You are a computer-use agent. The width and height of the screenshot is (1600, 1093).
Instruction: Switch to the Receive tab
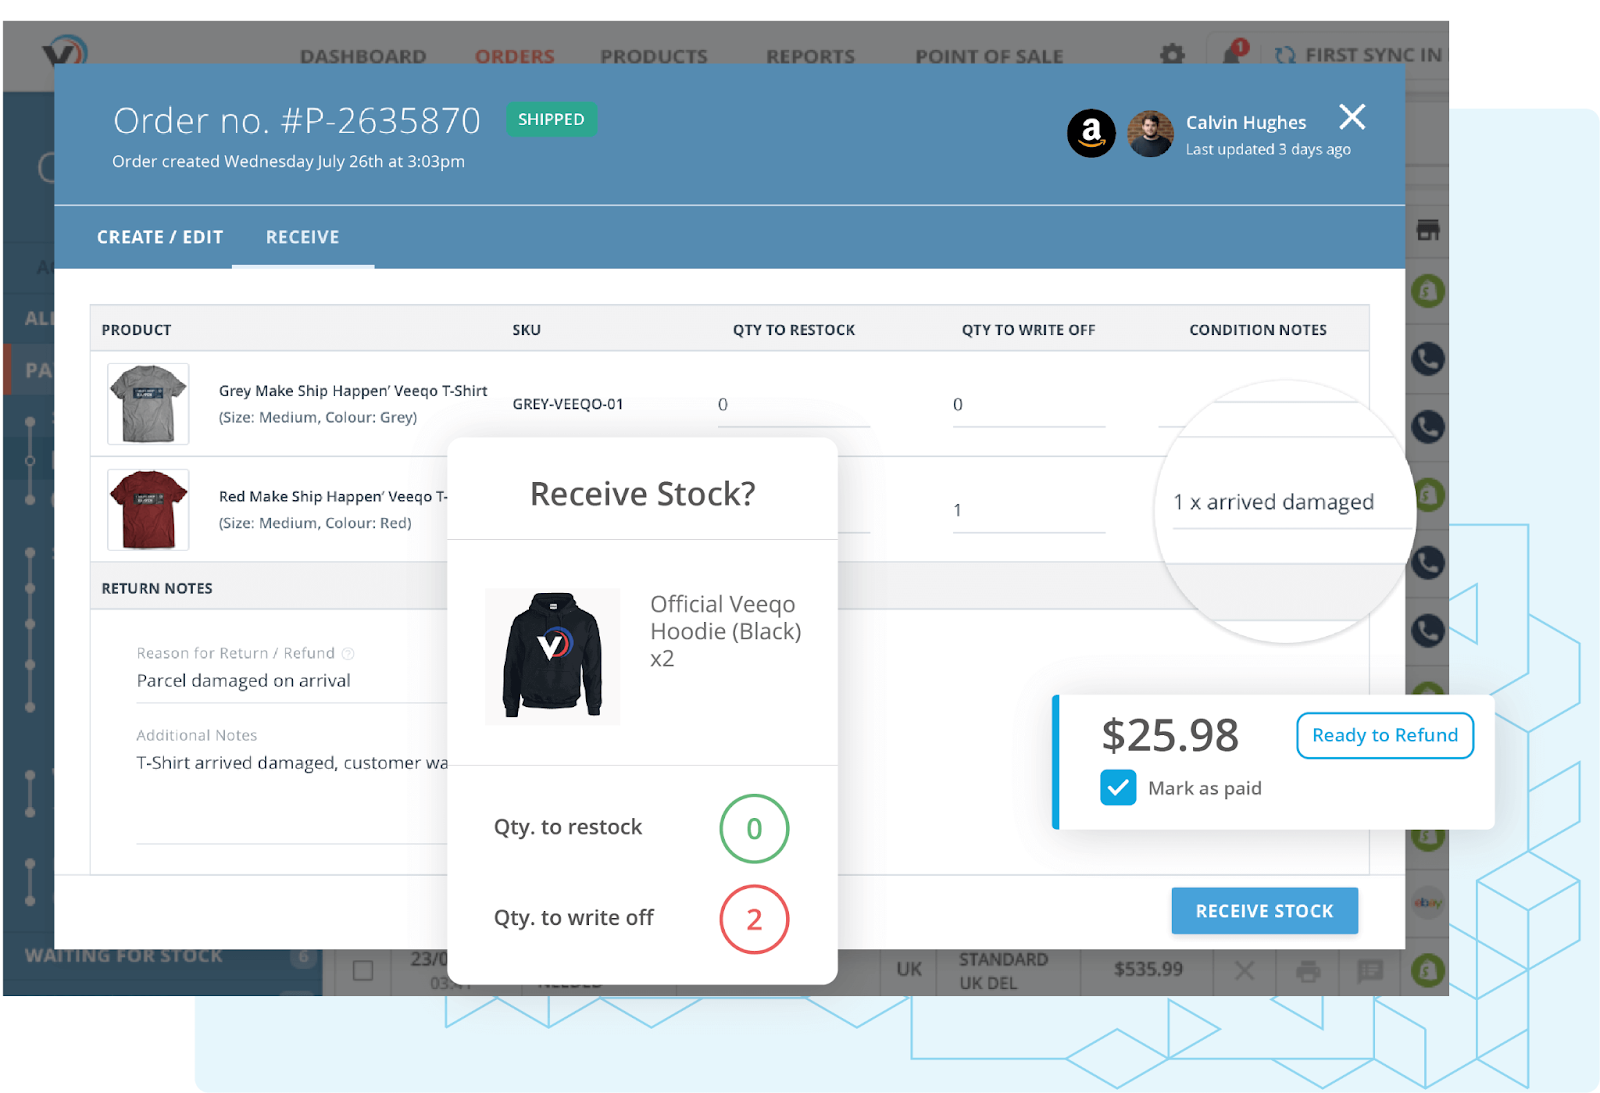[x=303, y=237]
